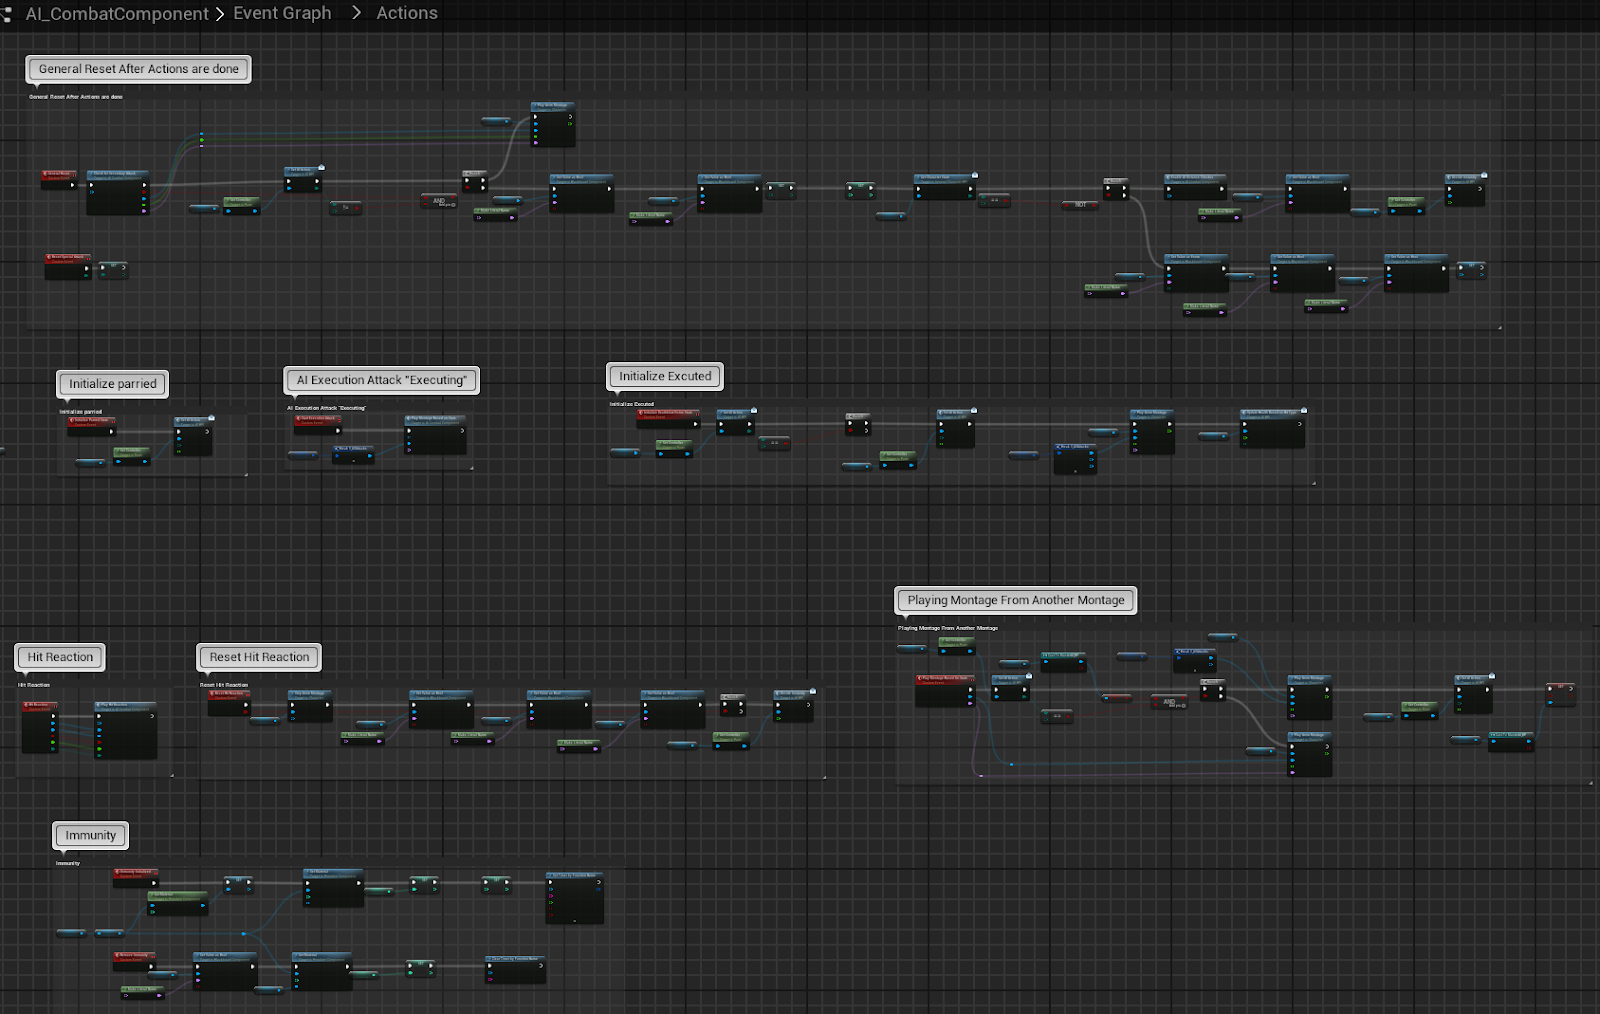Select the Check for Incoming Attack node
This screenshot has width=1600, height=1014.
pos(117,192)
